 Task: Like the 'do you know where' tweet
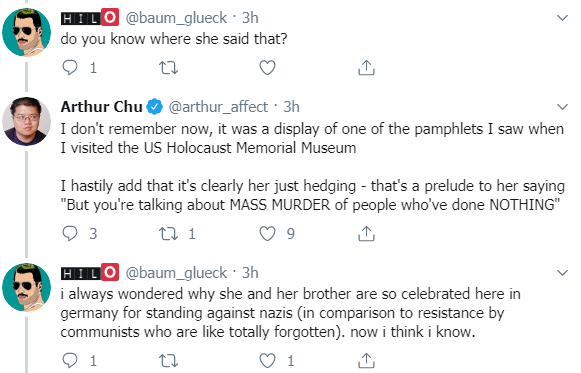pyautogui.click(x=267, y=68)
